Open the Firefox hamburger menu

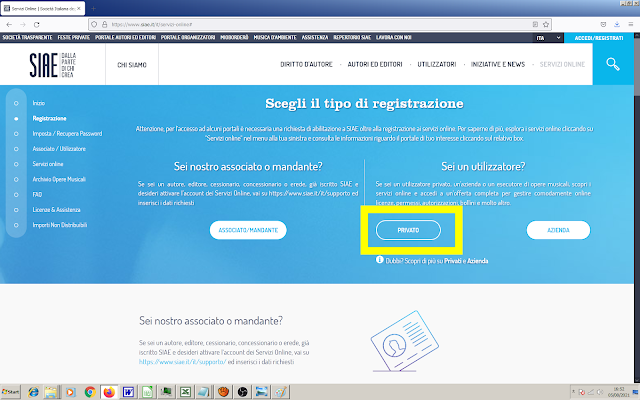631,24
